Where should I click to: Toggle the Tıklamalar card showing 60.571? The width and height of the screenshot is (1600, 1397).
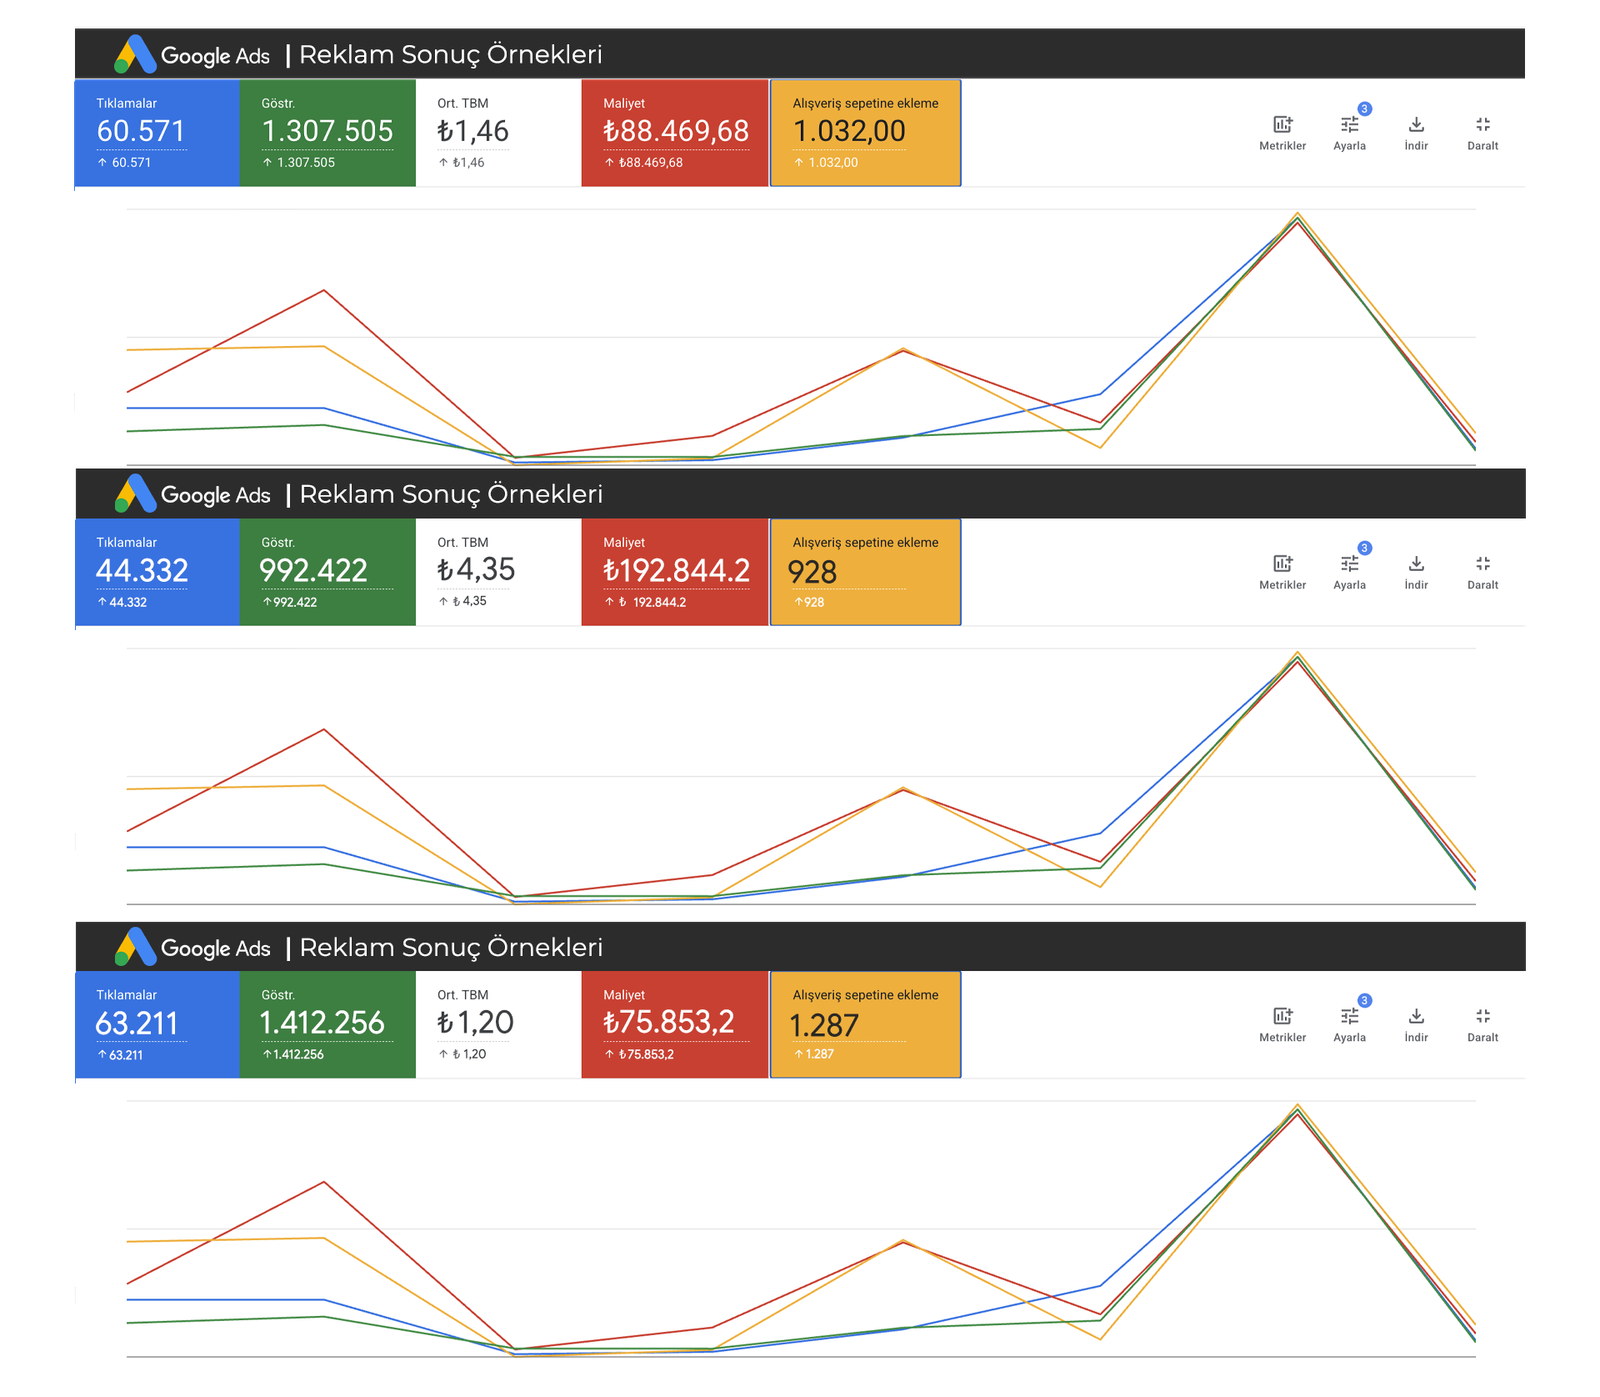pyautogui.click(x=157, y=133)
